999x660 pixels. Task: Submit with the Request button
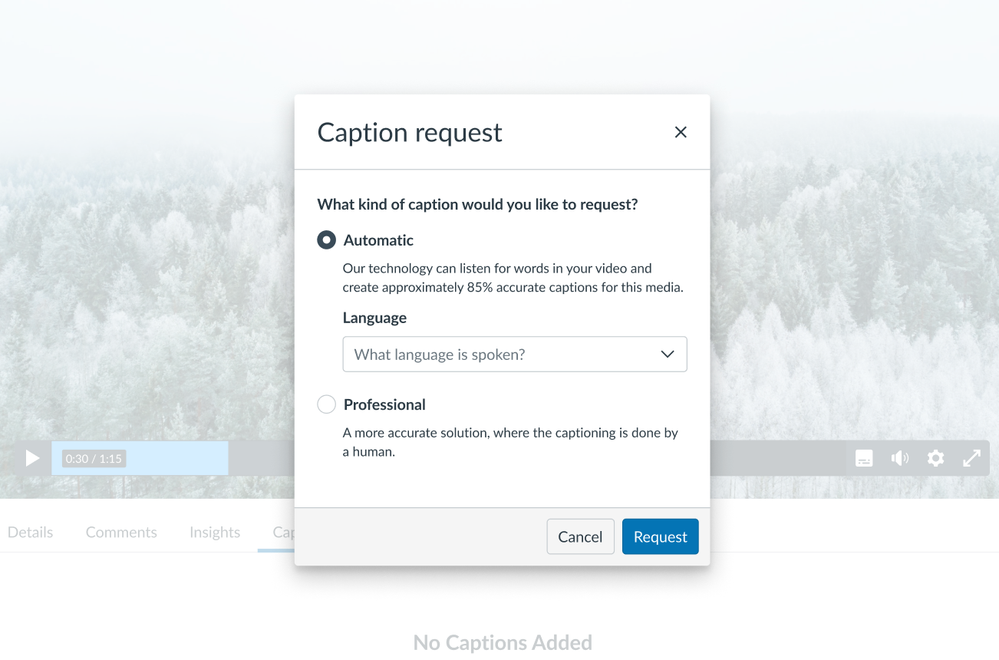click(660, 537)
